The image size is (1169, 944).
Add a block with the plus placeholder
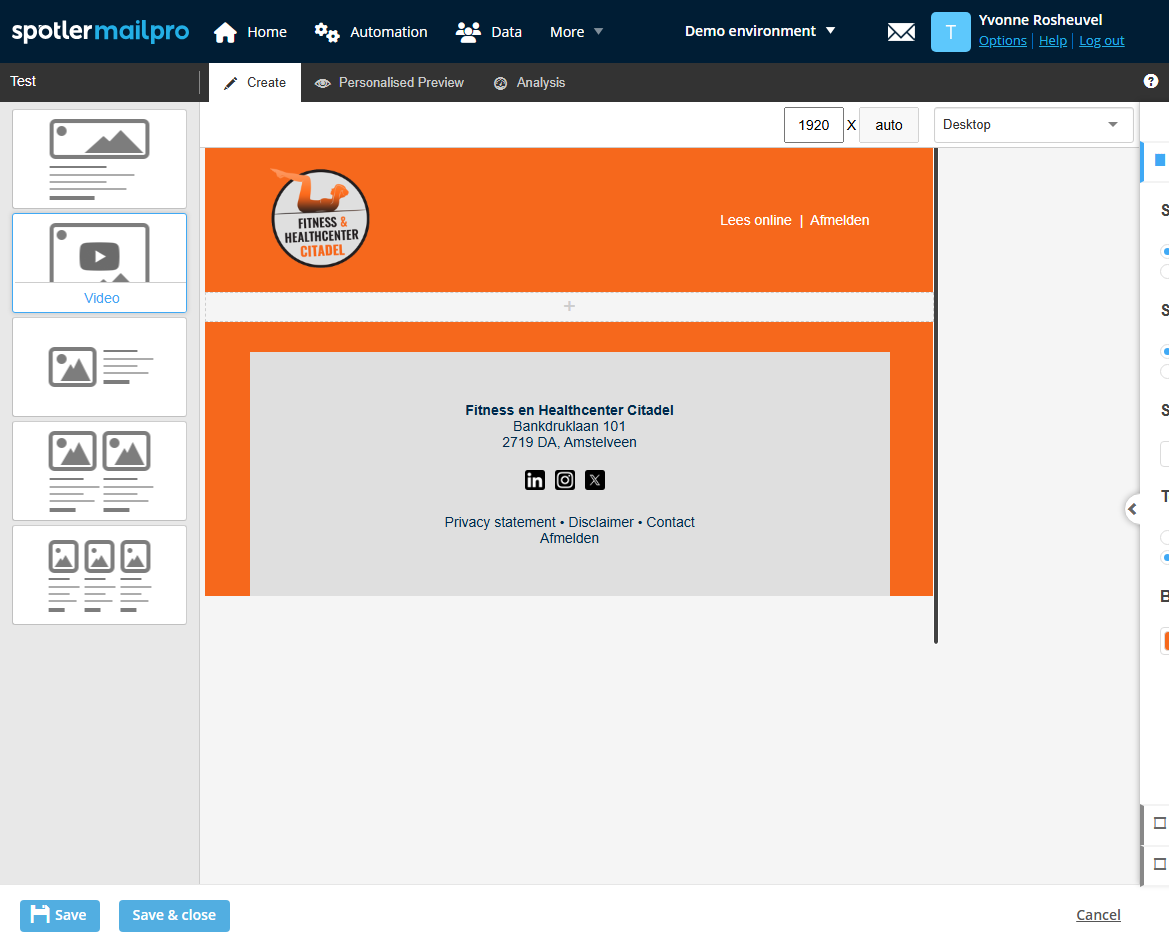pos(569,306)
